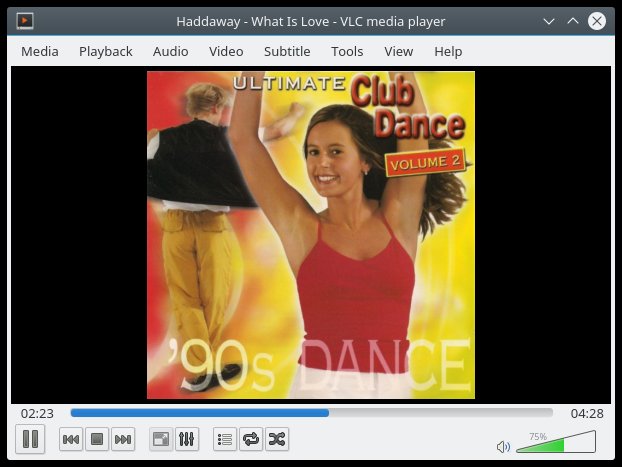The width and height of the screenshot is (622, 467).
Task: Toggle the playlist view
Action: [225, 439]
